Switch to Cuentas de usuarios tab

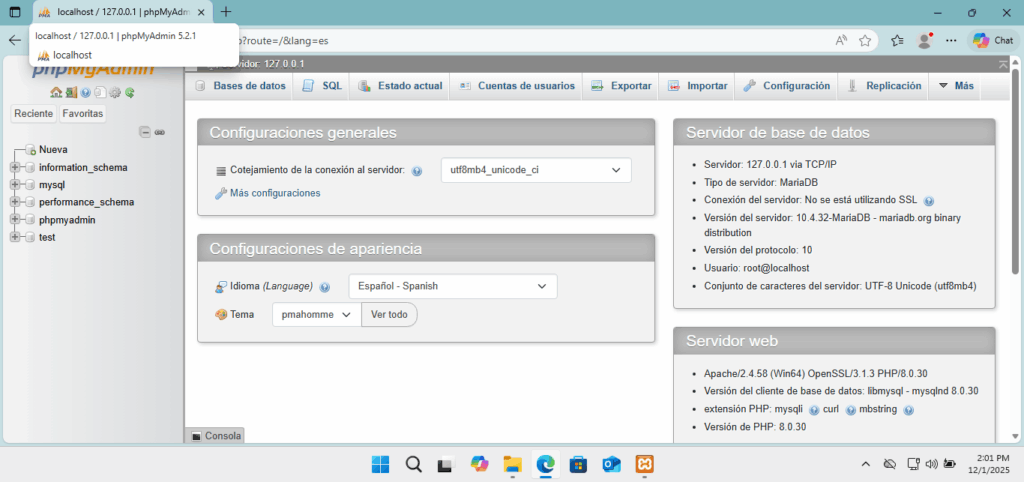517,86
